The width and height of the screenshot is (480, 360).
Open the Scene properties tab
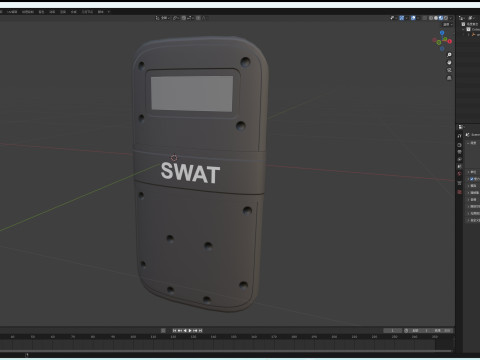point(459,166)
